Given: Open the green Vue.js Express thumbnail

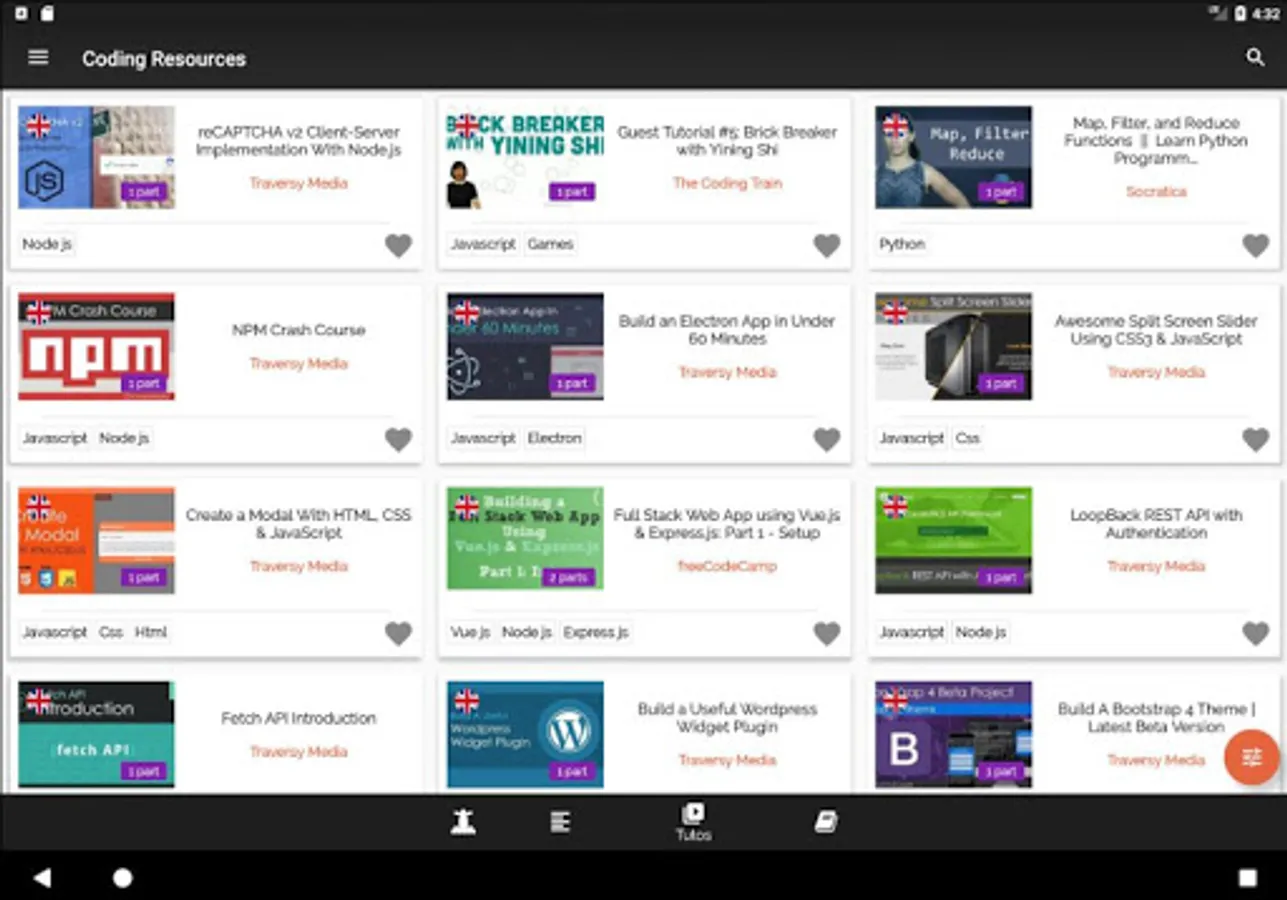Looking at the screenshot, I should [x=525, y=540].
